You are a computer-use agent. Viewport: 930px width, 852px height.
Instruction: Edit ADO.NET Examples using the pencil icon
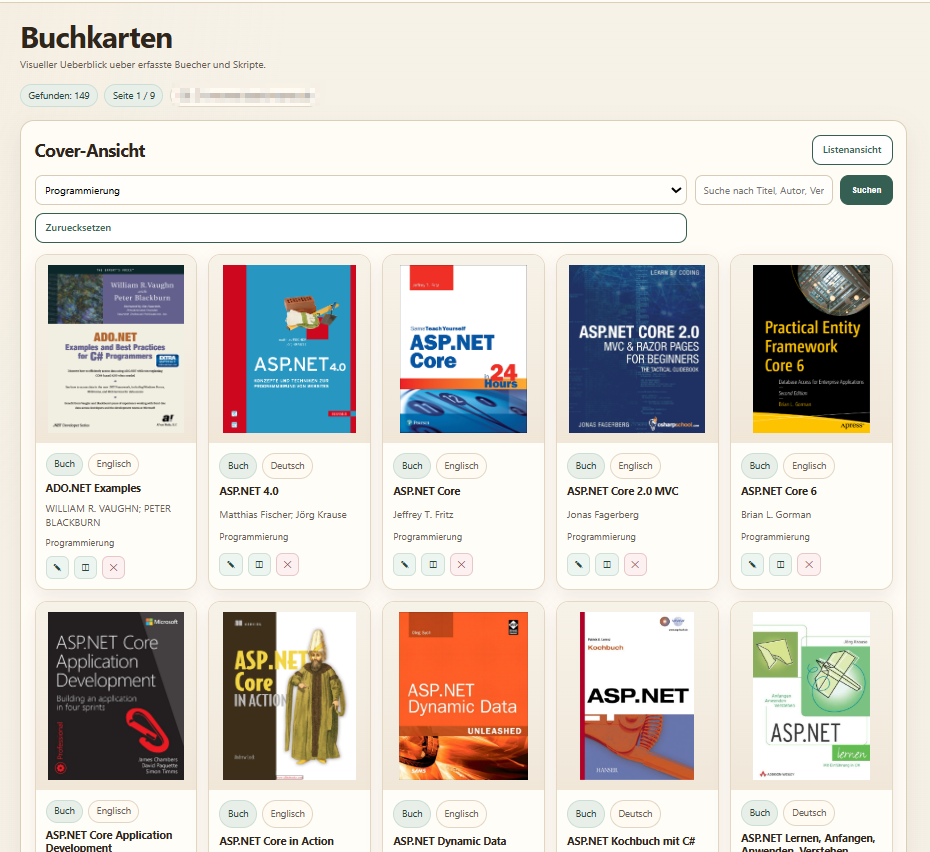pos(57,567)
